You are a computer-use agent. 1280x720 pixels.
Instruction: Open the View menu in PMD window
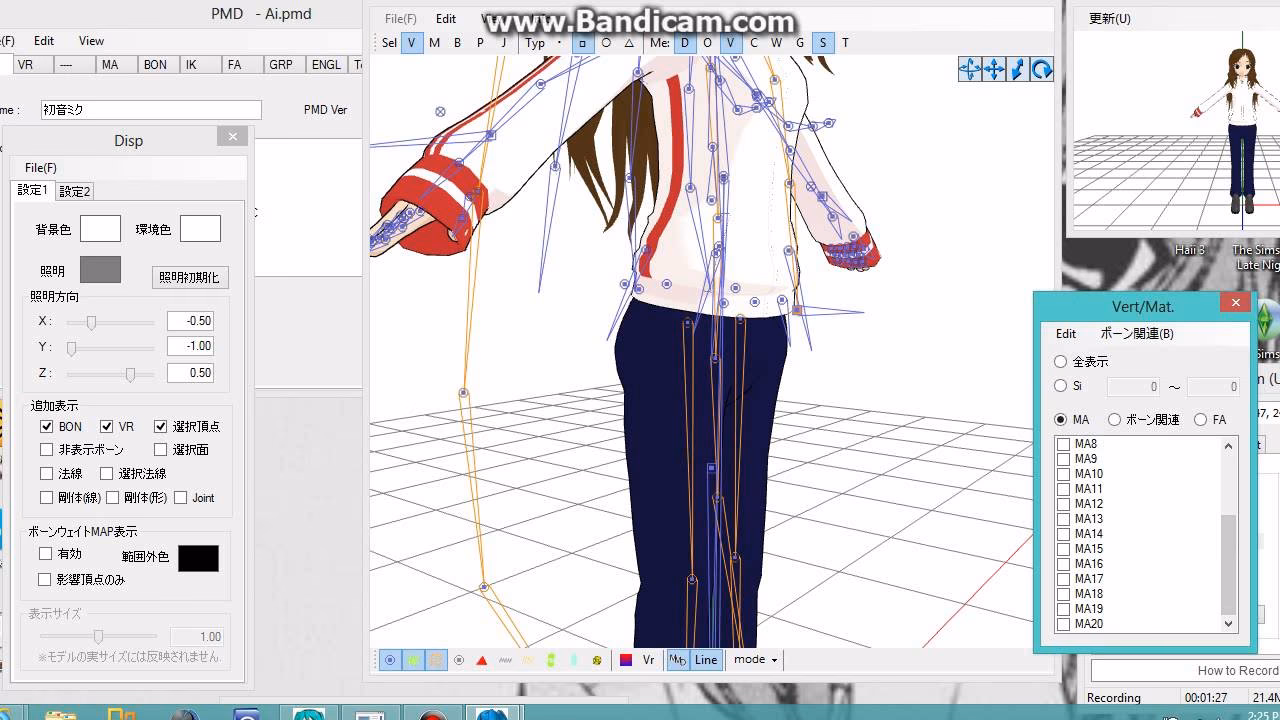91,41
